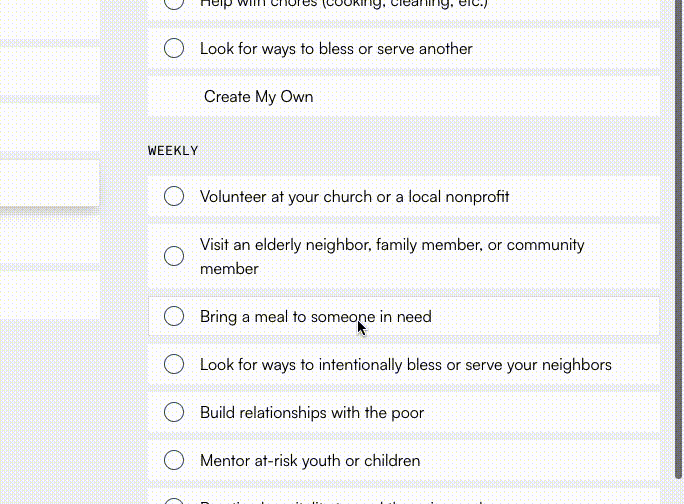Check 'Volunteer at your church or a local nonprofit'
The height and width of the screenshot is (504, 684).
point(174,196)
